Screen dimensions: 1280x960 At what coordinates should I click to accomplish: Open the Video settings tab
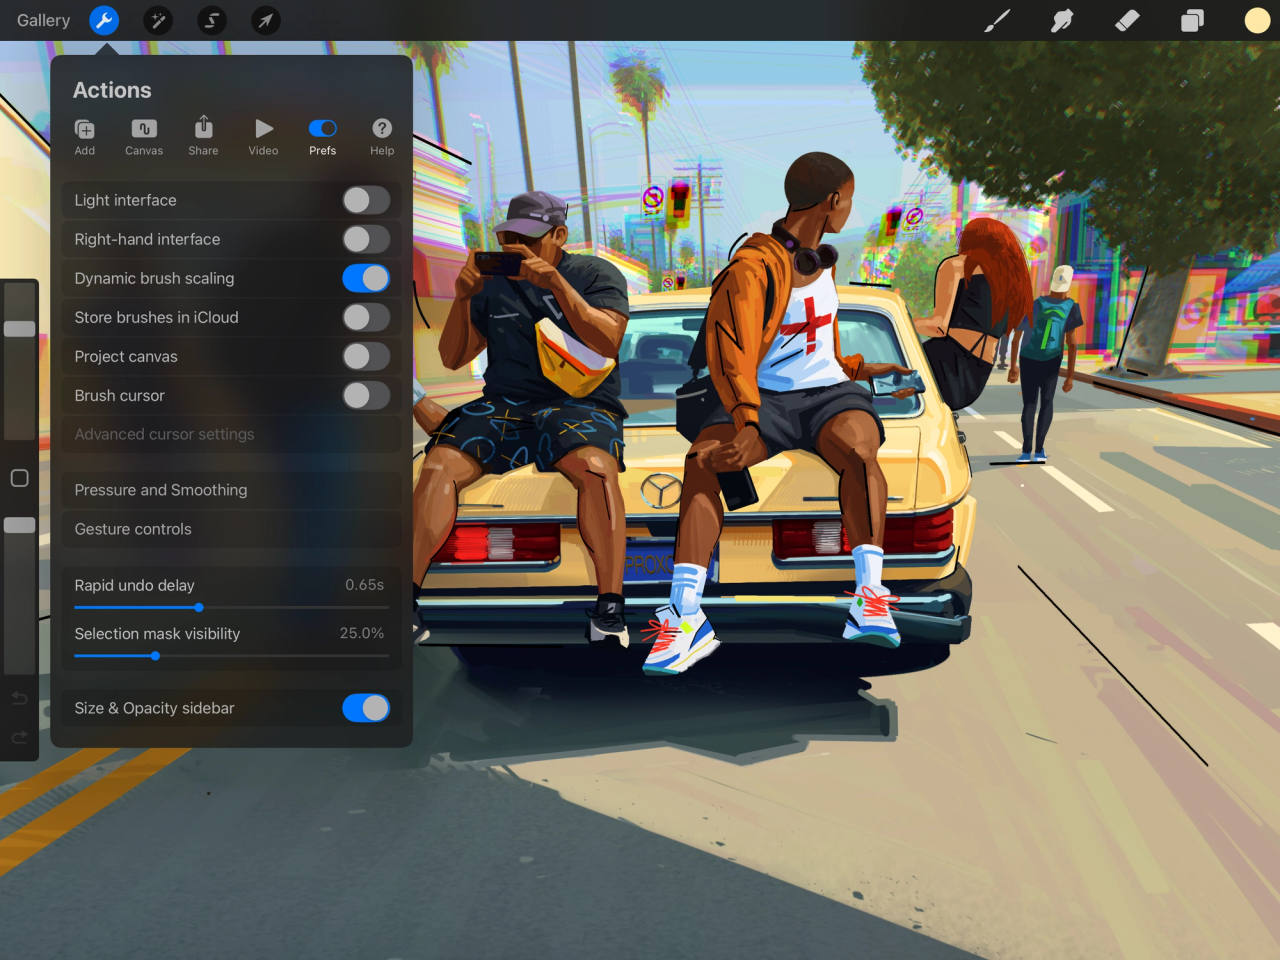[263, 135]
